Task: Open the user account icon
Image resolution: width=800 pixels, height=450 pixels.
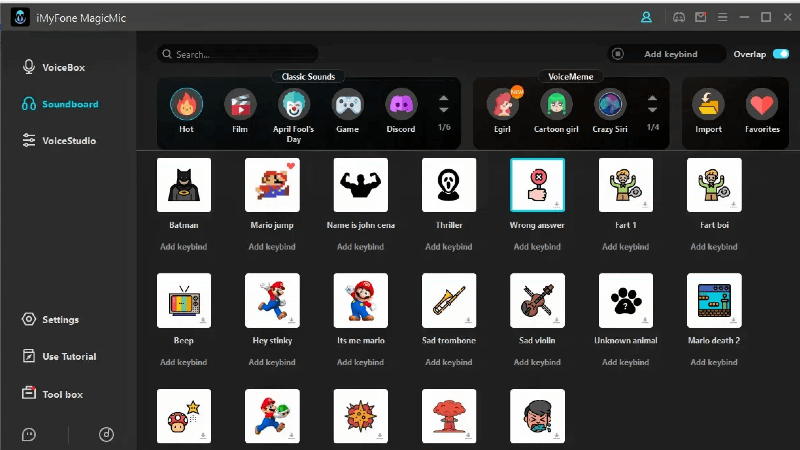Action: pyautogui.click(x=646, y=17)
